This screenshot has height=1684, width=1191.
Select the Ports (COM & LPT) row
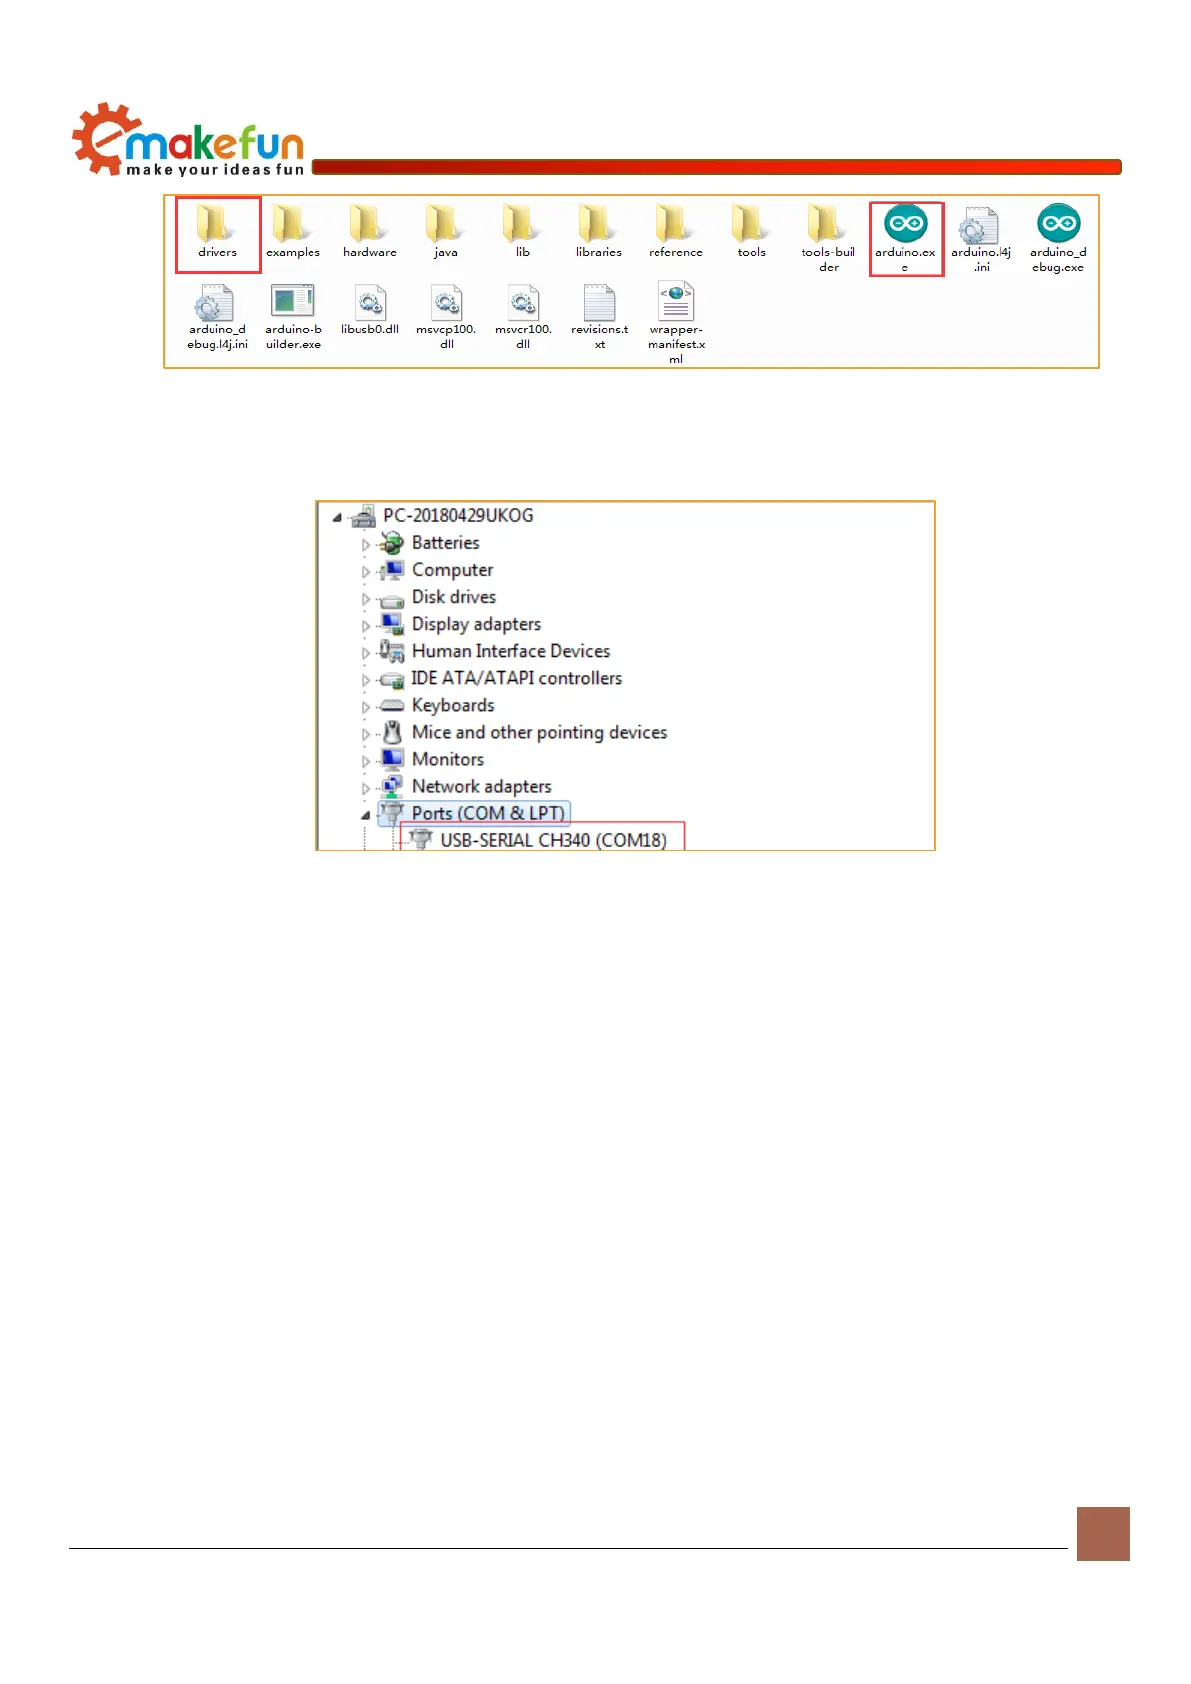489,813
